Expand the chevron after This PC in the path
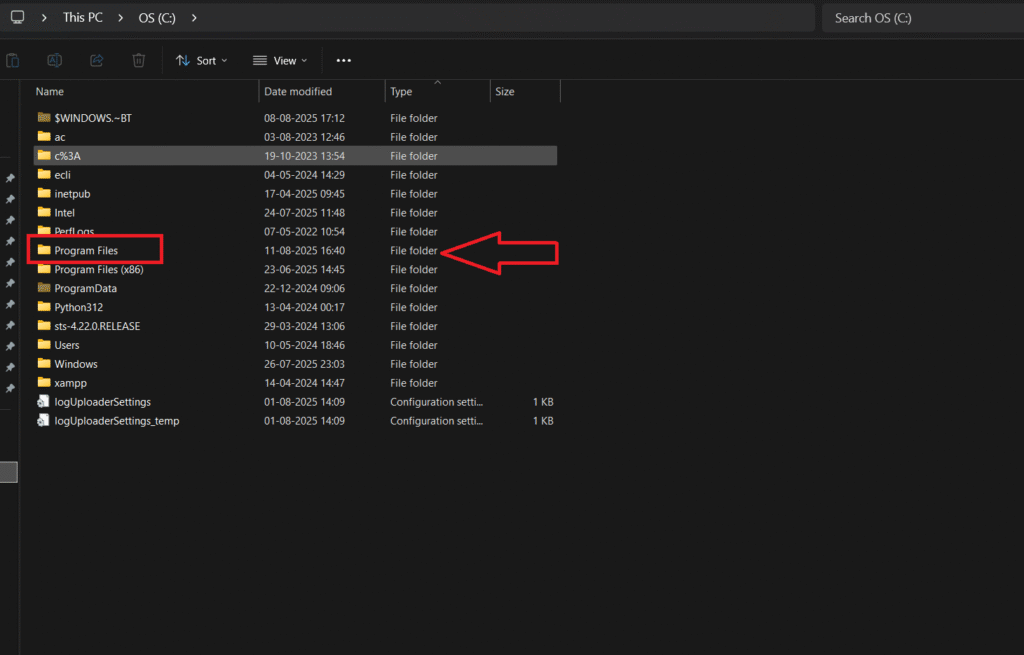The image size is (1024, 655). [x=119, y=18]
